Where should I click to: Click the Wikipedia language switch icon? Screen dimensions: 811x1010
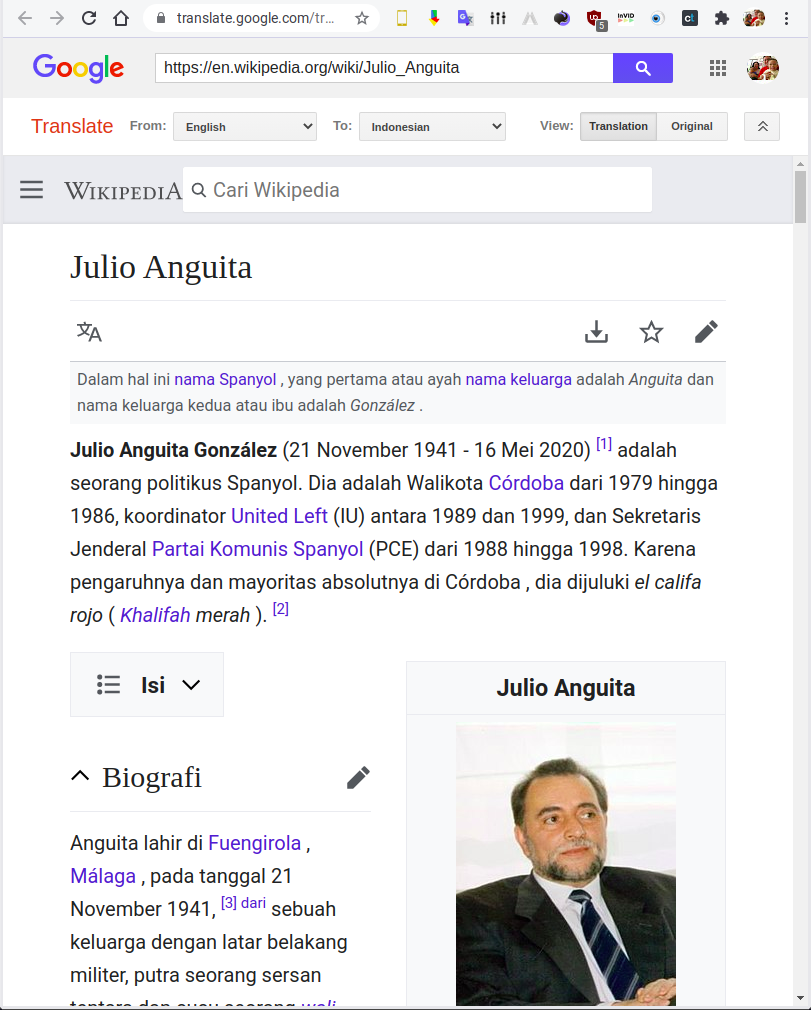point(90,332)
